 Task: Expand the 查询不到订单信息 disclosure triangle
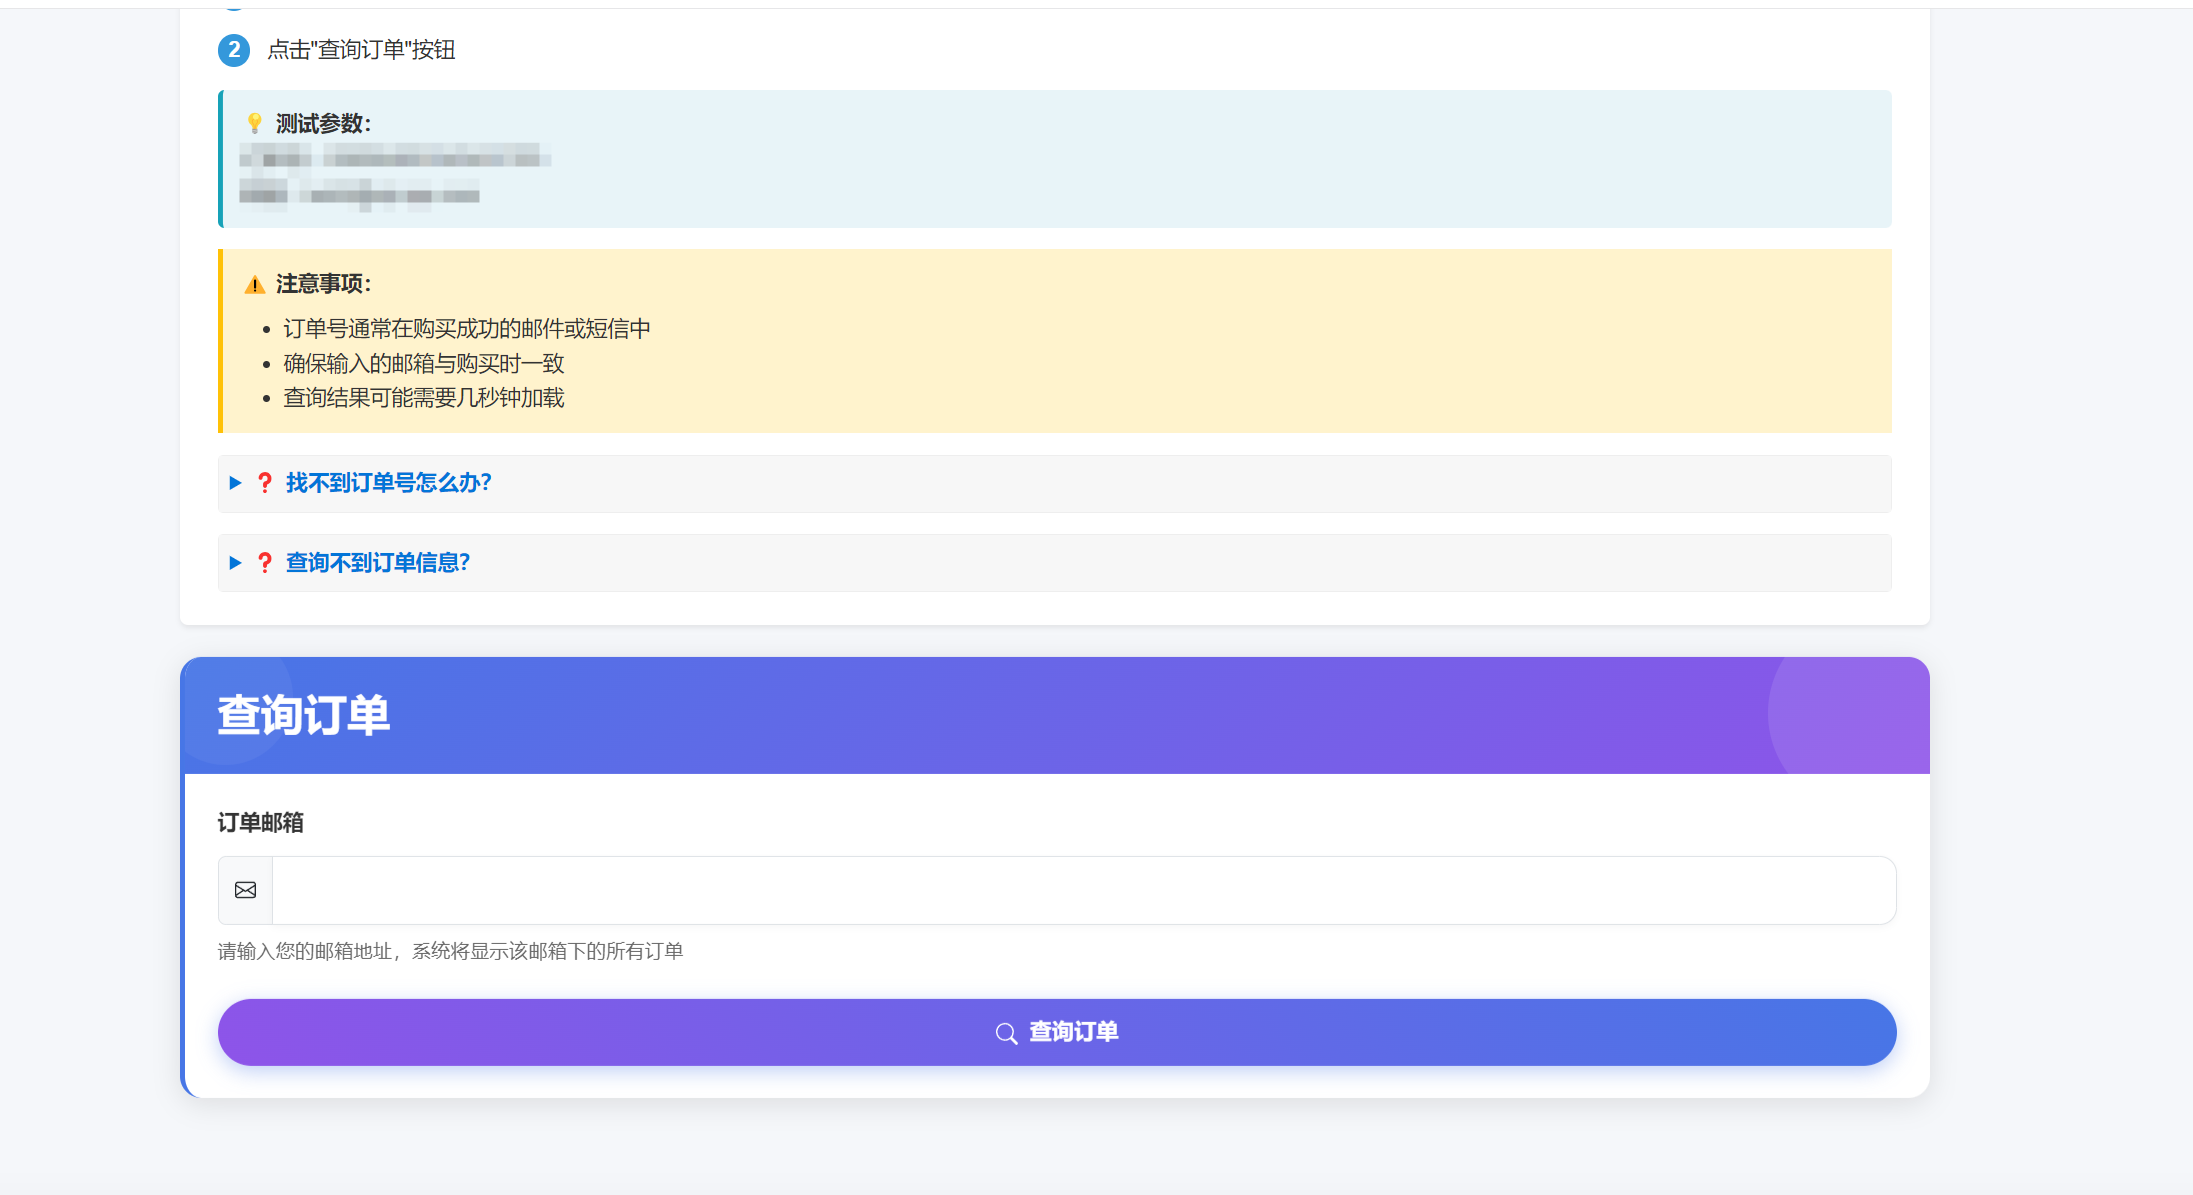236,563
